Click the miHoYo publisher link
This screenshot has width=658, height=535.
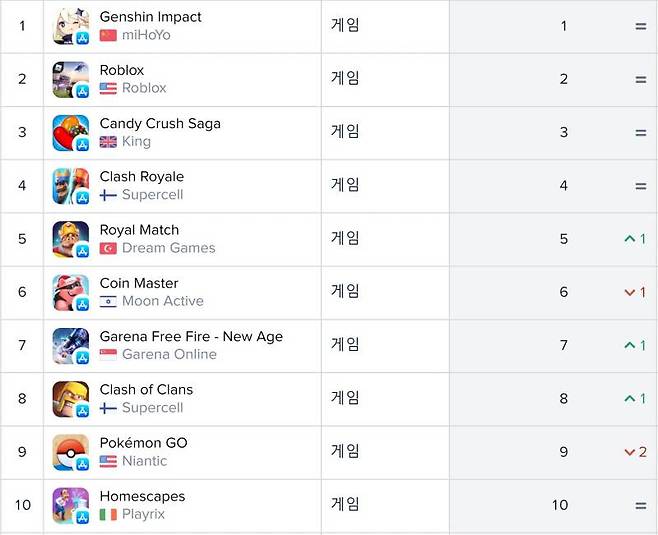pos(146,35)
